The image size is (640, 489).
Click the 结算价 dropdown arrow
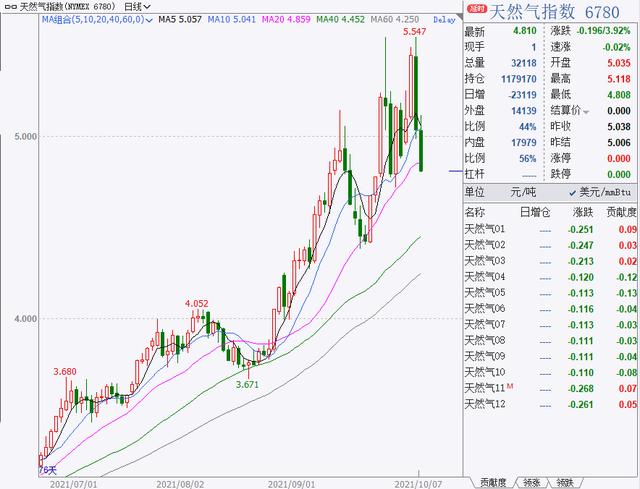point(586,112)
